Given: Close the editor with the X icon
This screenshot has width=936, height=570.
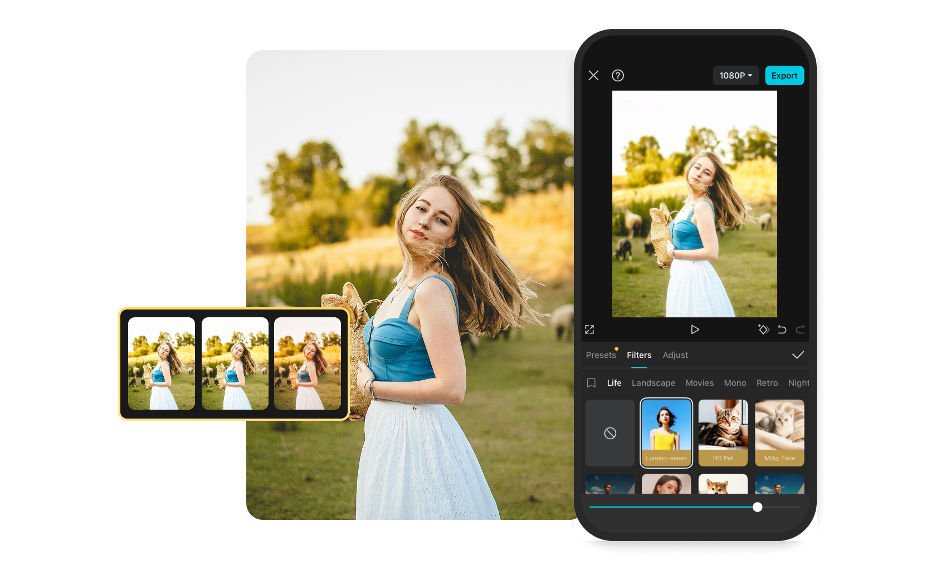Looking at the screenshot, I should click(x=593, y=76).
